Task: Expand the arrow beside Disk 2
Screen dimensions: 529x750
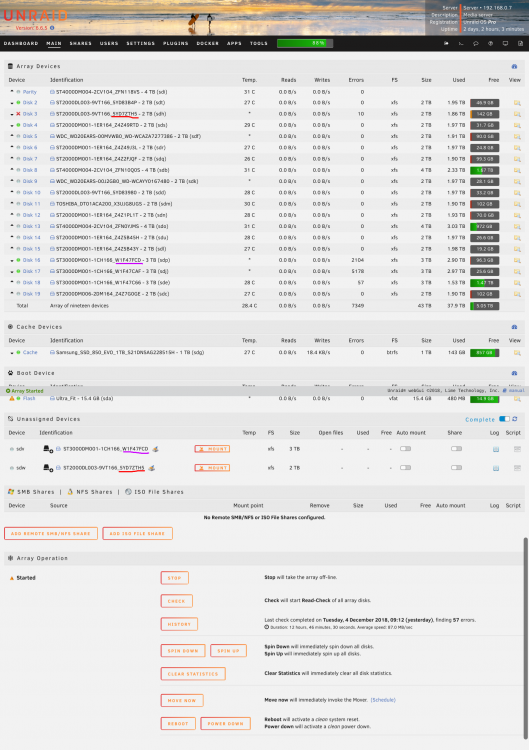Action: click(x=12, y=103)
